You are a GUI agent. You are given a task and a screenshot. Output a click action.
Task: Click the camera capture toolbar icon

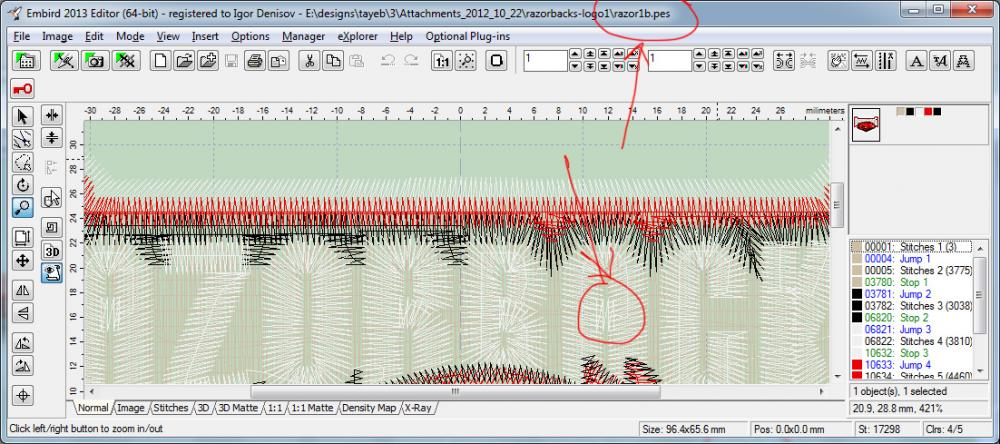coord(95,61)
